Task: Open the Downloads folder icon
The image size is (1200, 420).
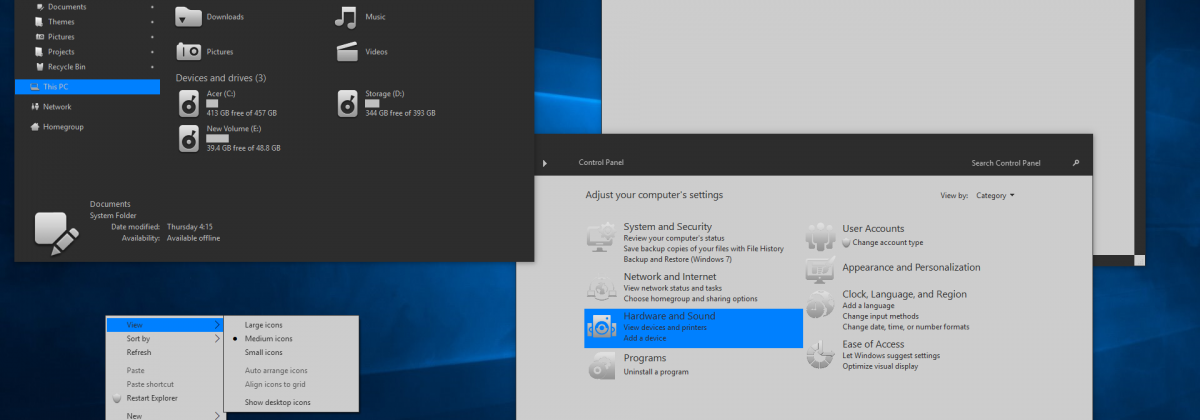Action: coord(188,16)
